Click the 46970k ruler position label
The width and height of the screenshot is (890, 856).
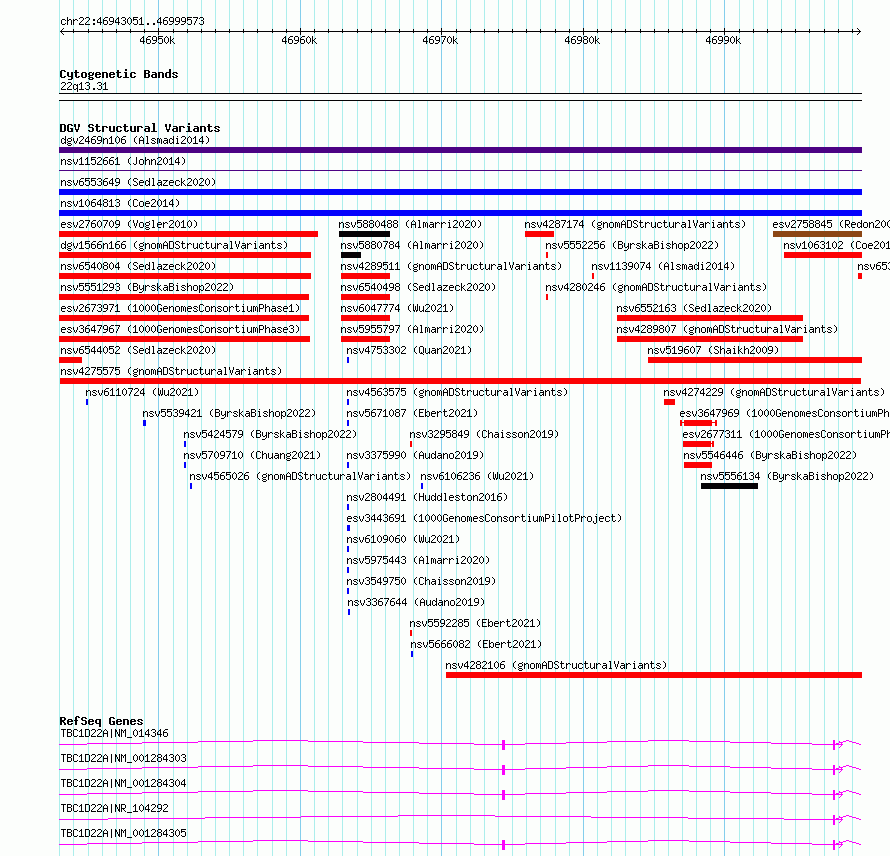tap(440, 40)
